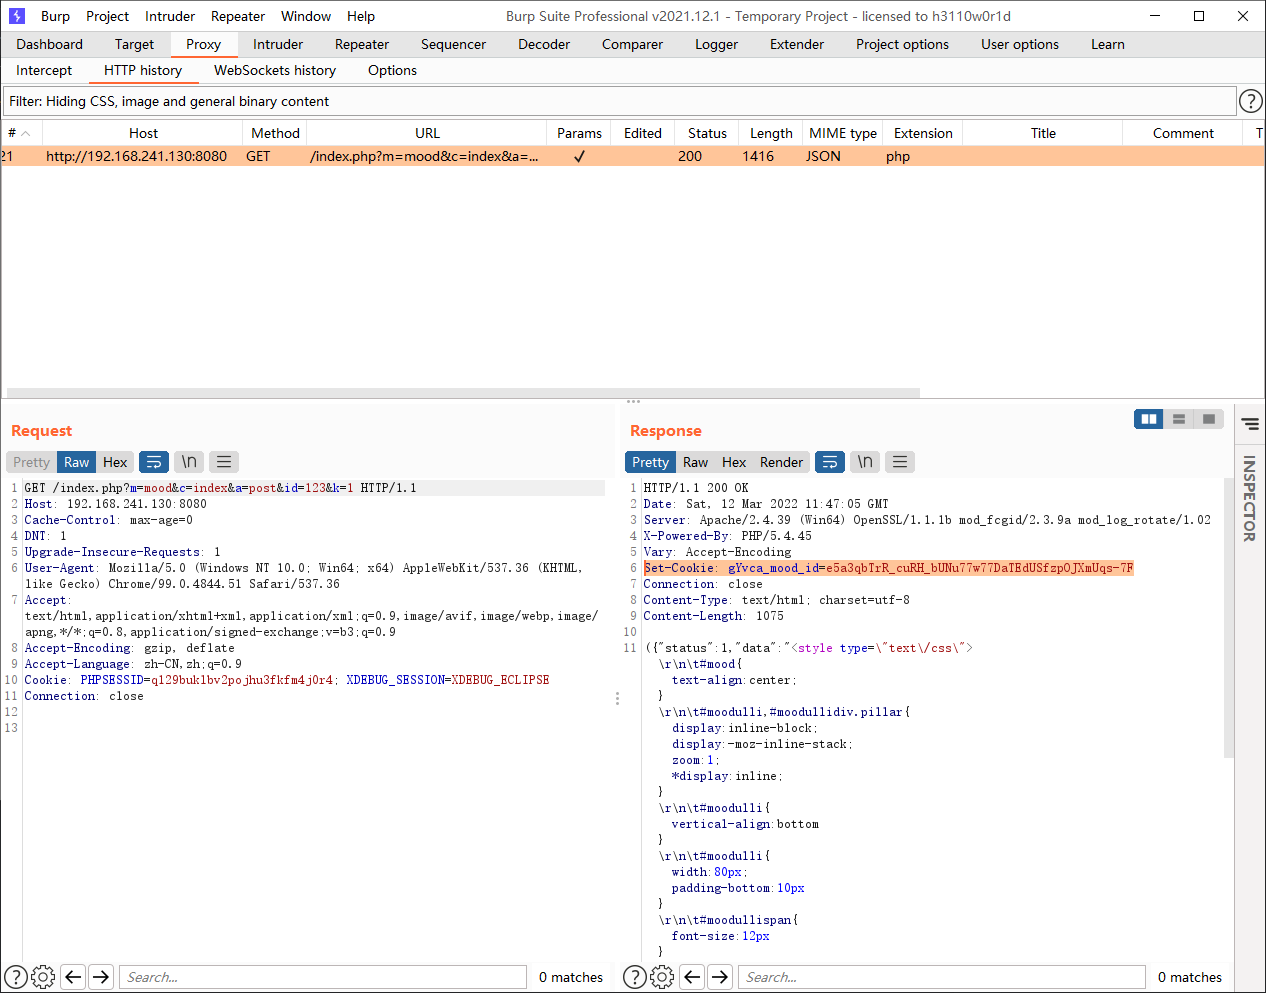Open the Burp menu
1266x993 pixels.
(55, 16)
